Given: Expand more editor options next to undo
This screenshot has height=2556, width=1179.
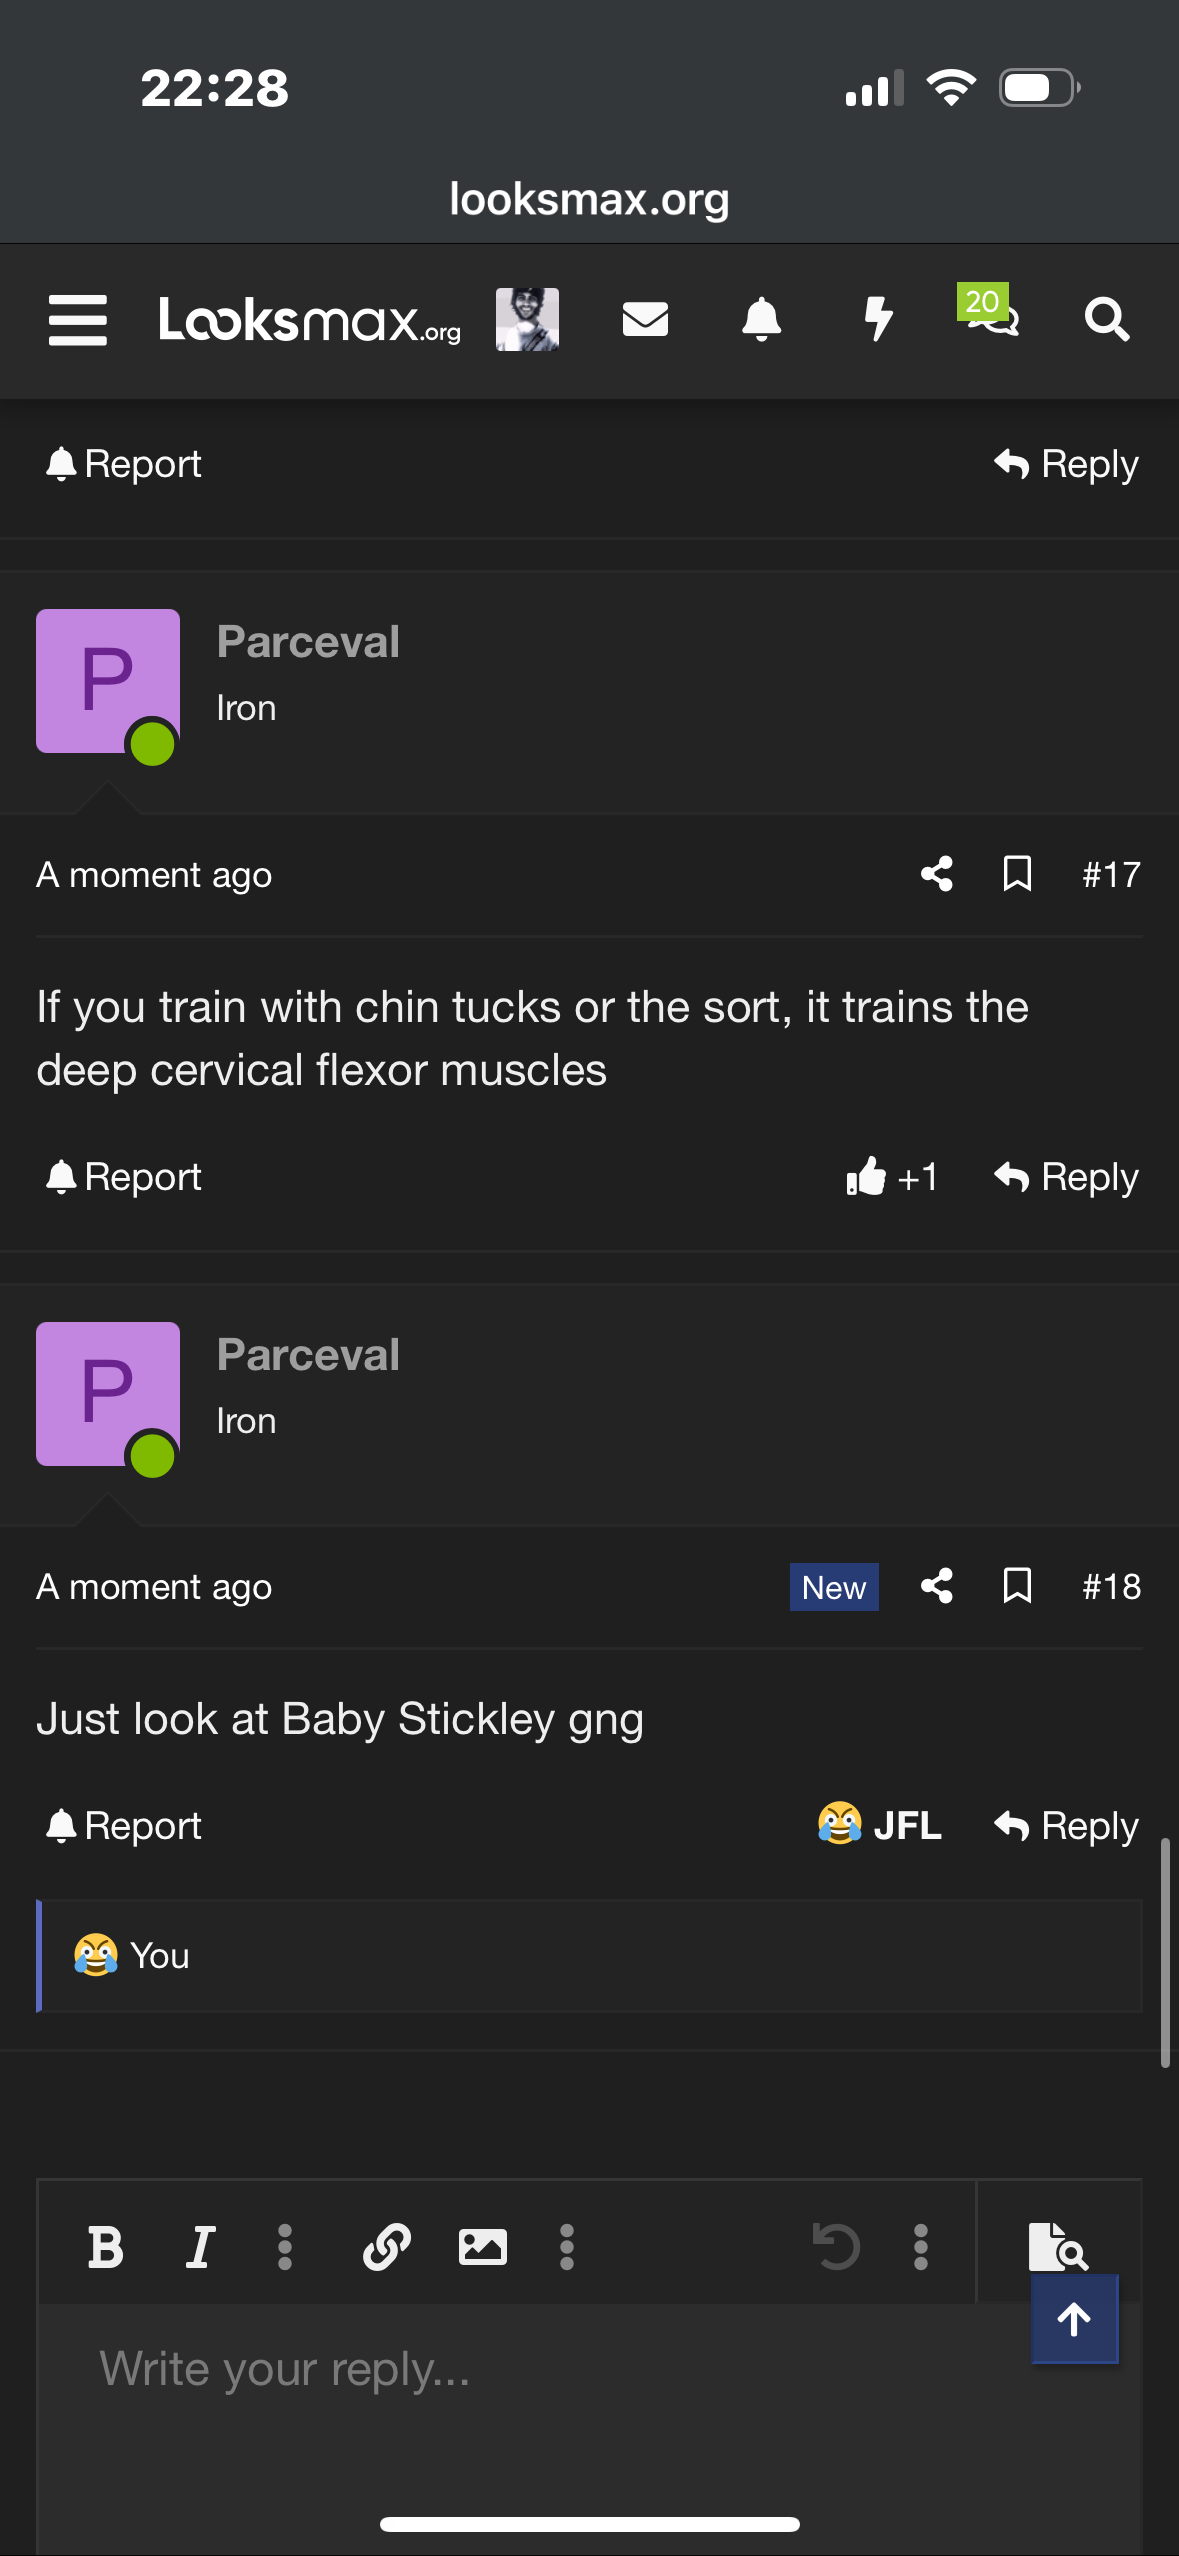Looking at the screenshot, I should [921, 2247].
